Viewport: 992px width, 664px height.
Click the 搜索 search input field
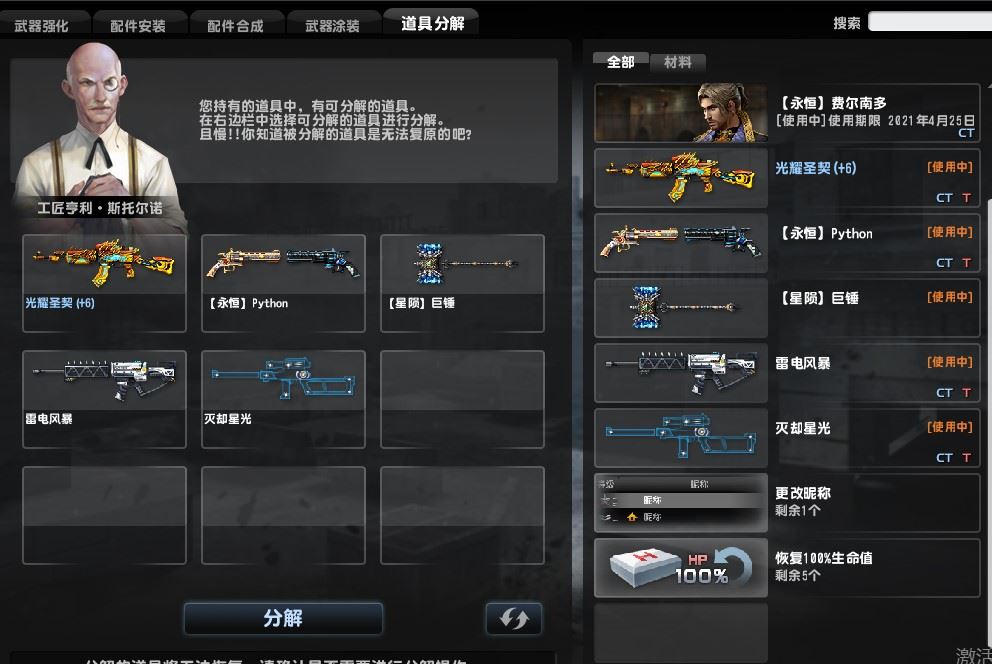click(930, 22)
